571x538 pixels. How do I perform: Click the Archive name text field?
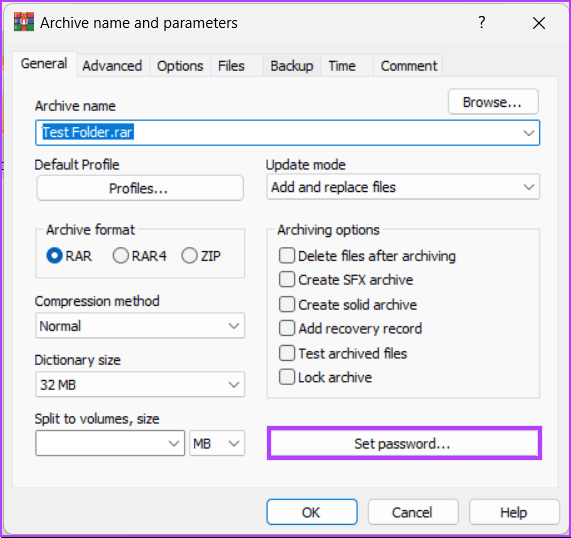pos(287,133)
